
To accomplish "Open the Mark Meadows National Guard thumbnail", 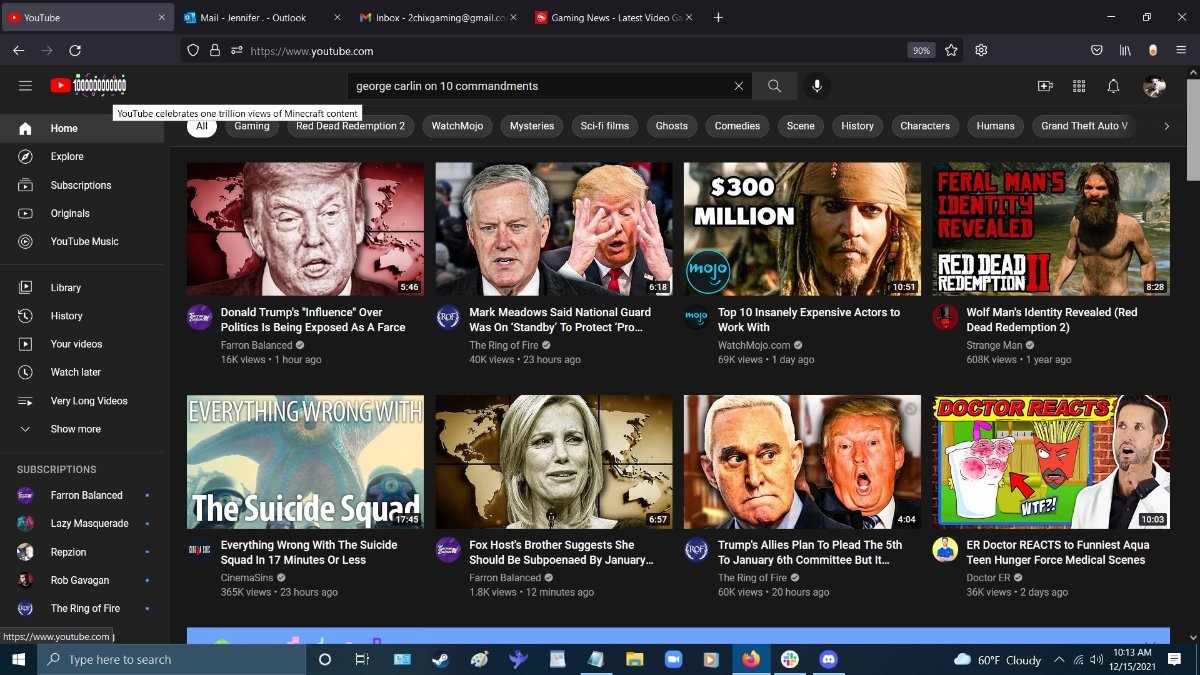I will [x=554, y=229].
